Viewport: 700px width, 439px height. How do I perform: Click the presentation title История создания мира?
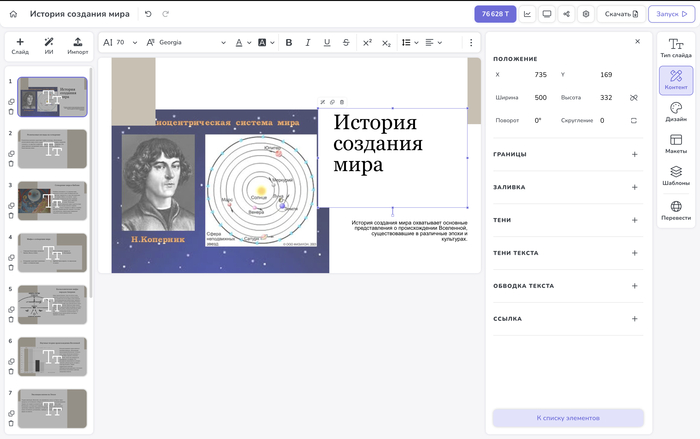[79, 14]
